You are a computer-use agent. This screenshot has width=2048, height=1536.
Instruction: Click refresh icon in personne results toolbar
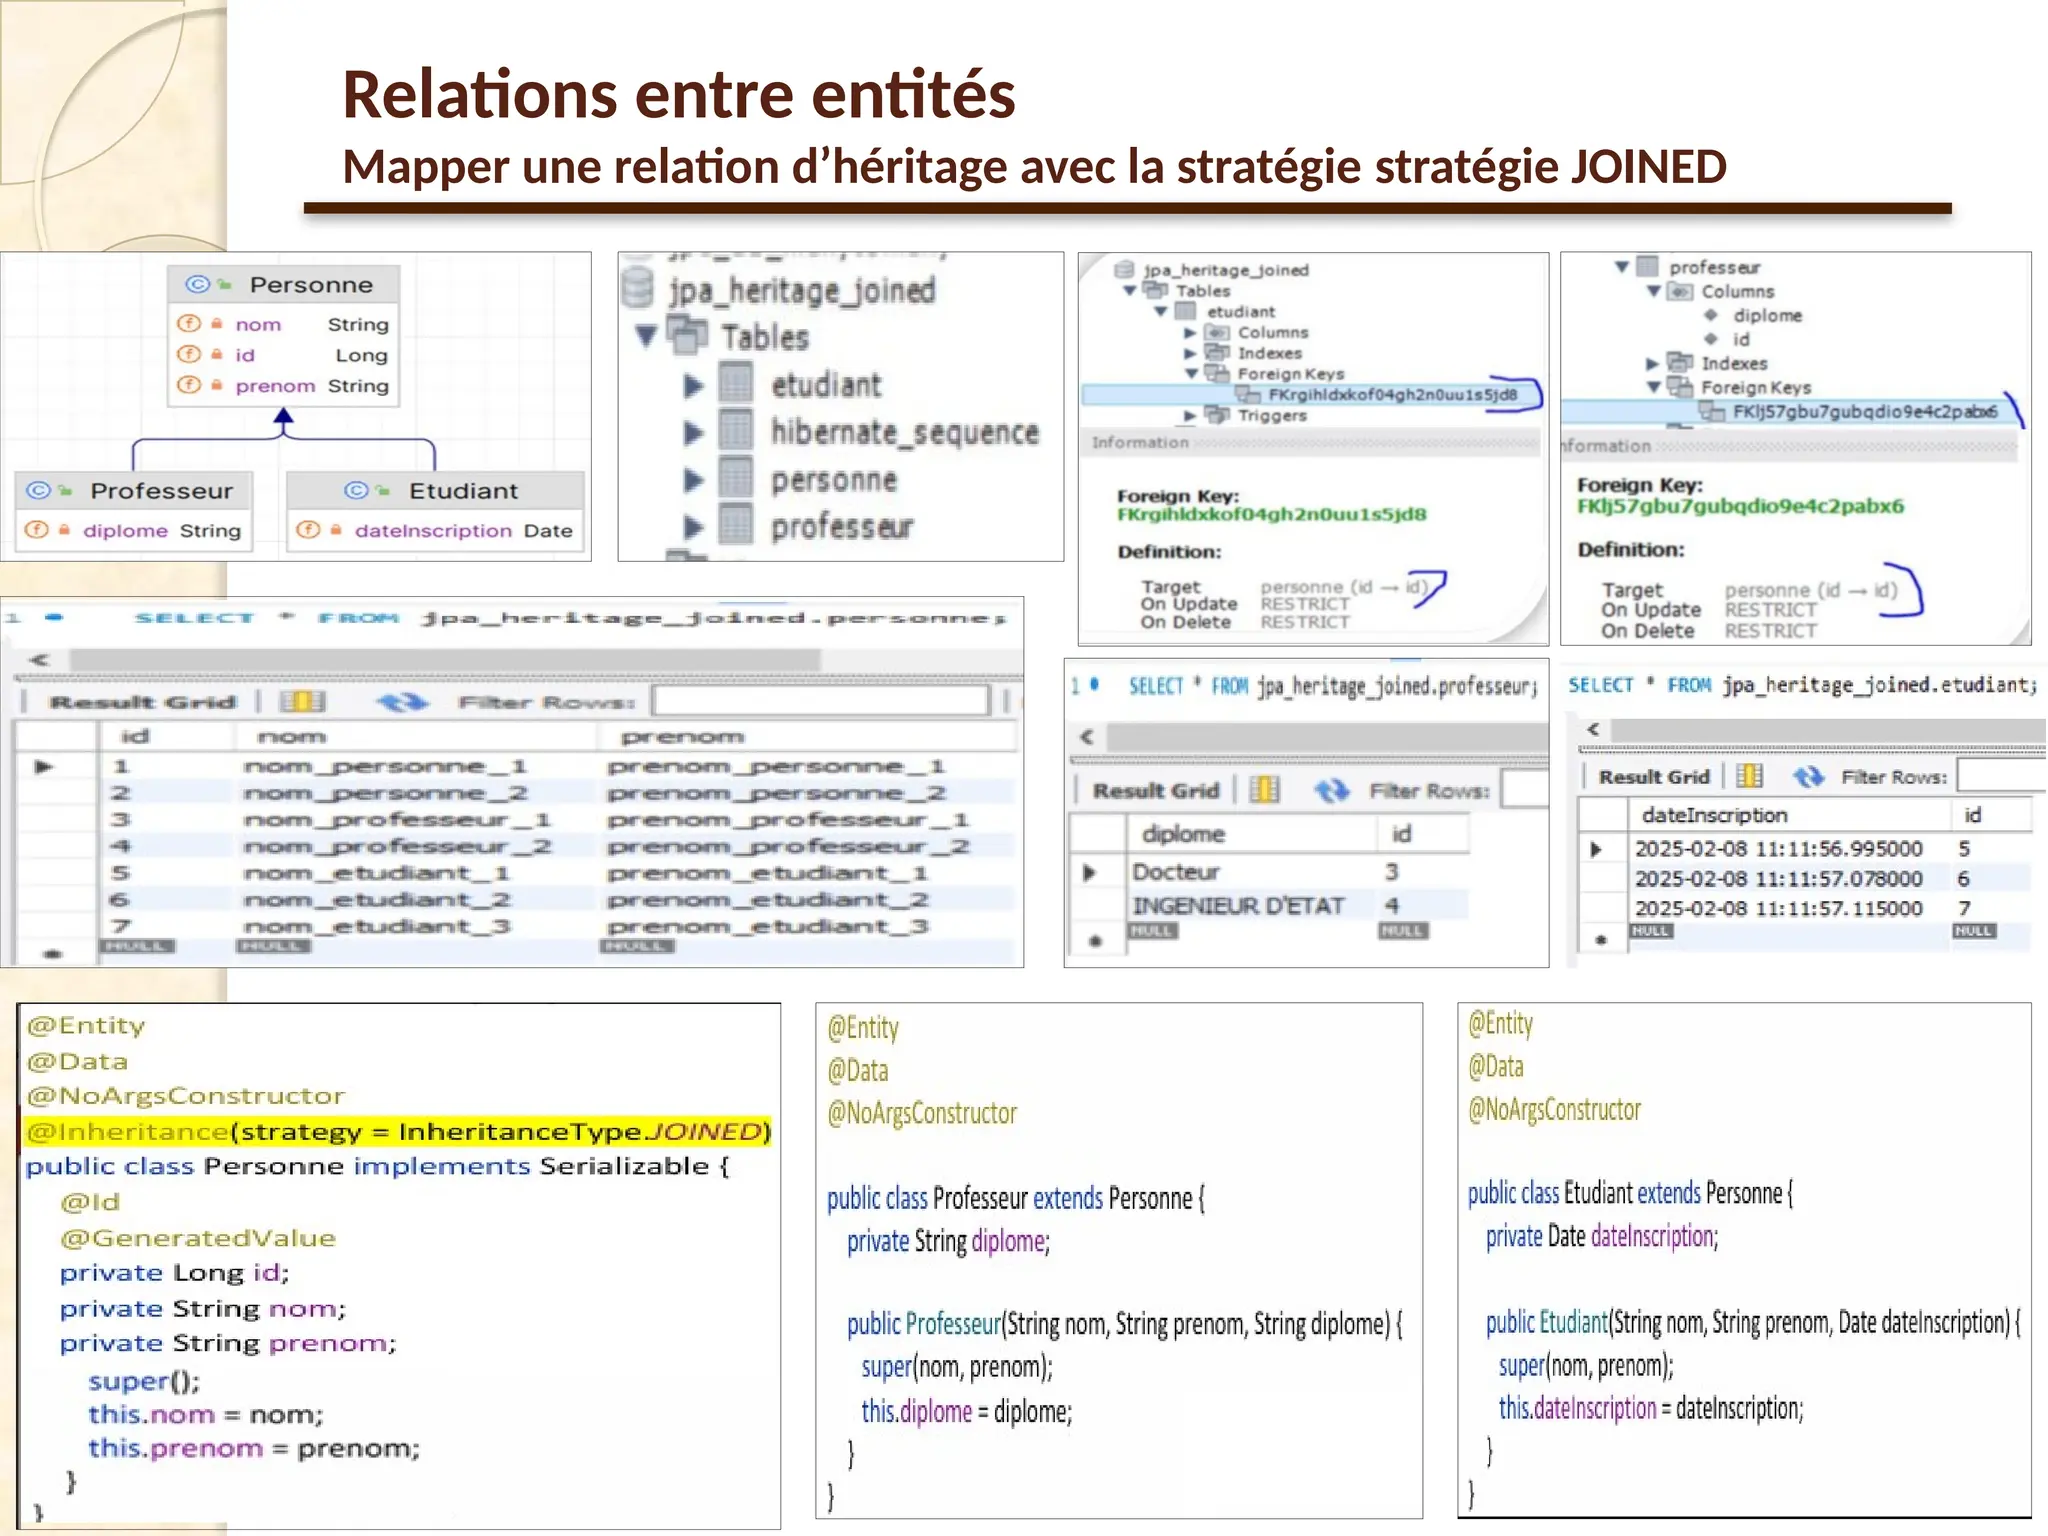[401, 703]
